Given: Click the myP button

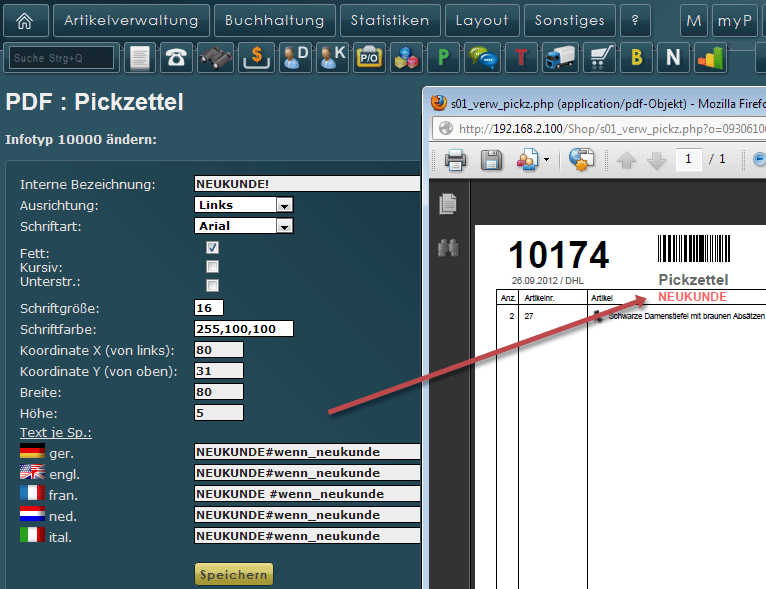Looking at the screenshot, I should point(735,21).
